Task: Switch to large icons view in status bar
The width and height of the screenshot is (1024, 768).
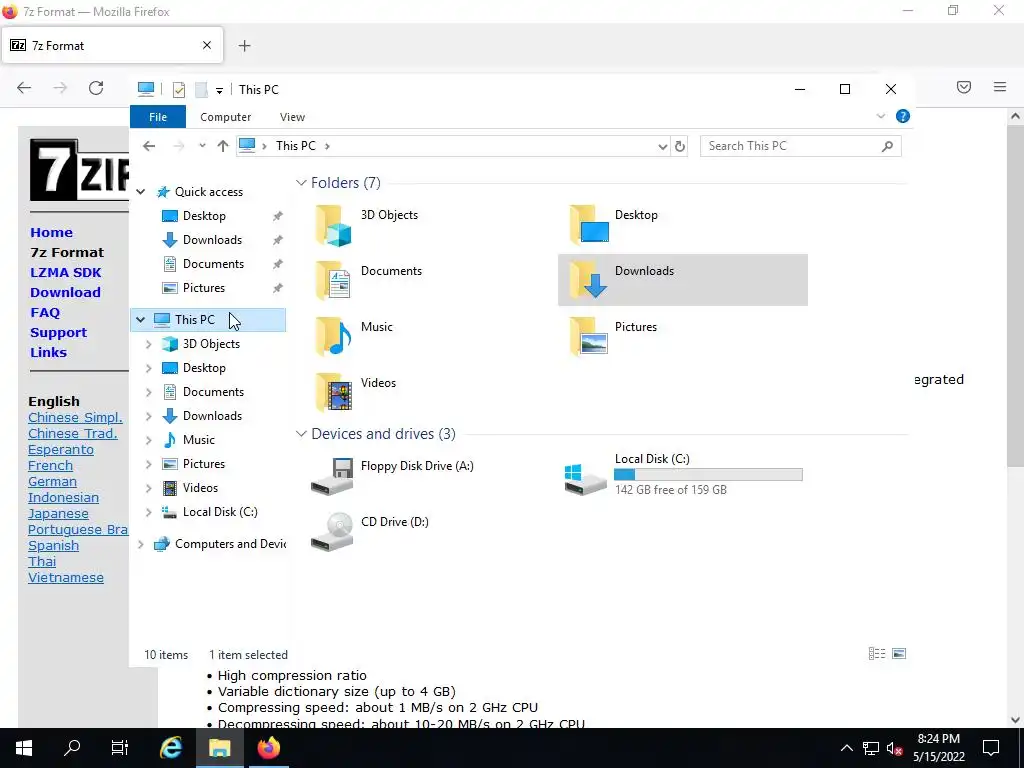Action: coord(899,654)
